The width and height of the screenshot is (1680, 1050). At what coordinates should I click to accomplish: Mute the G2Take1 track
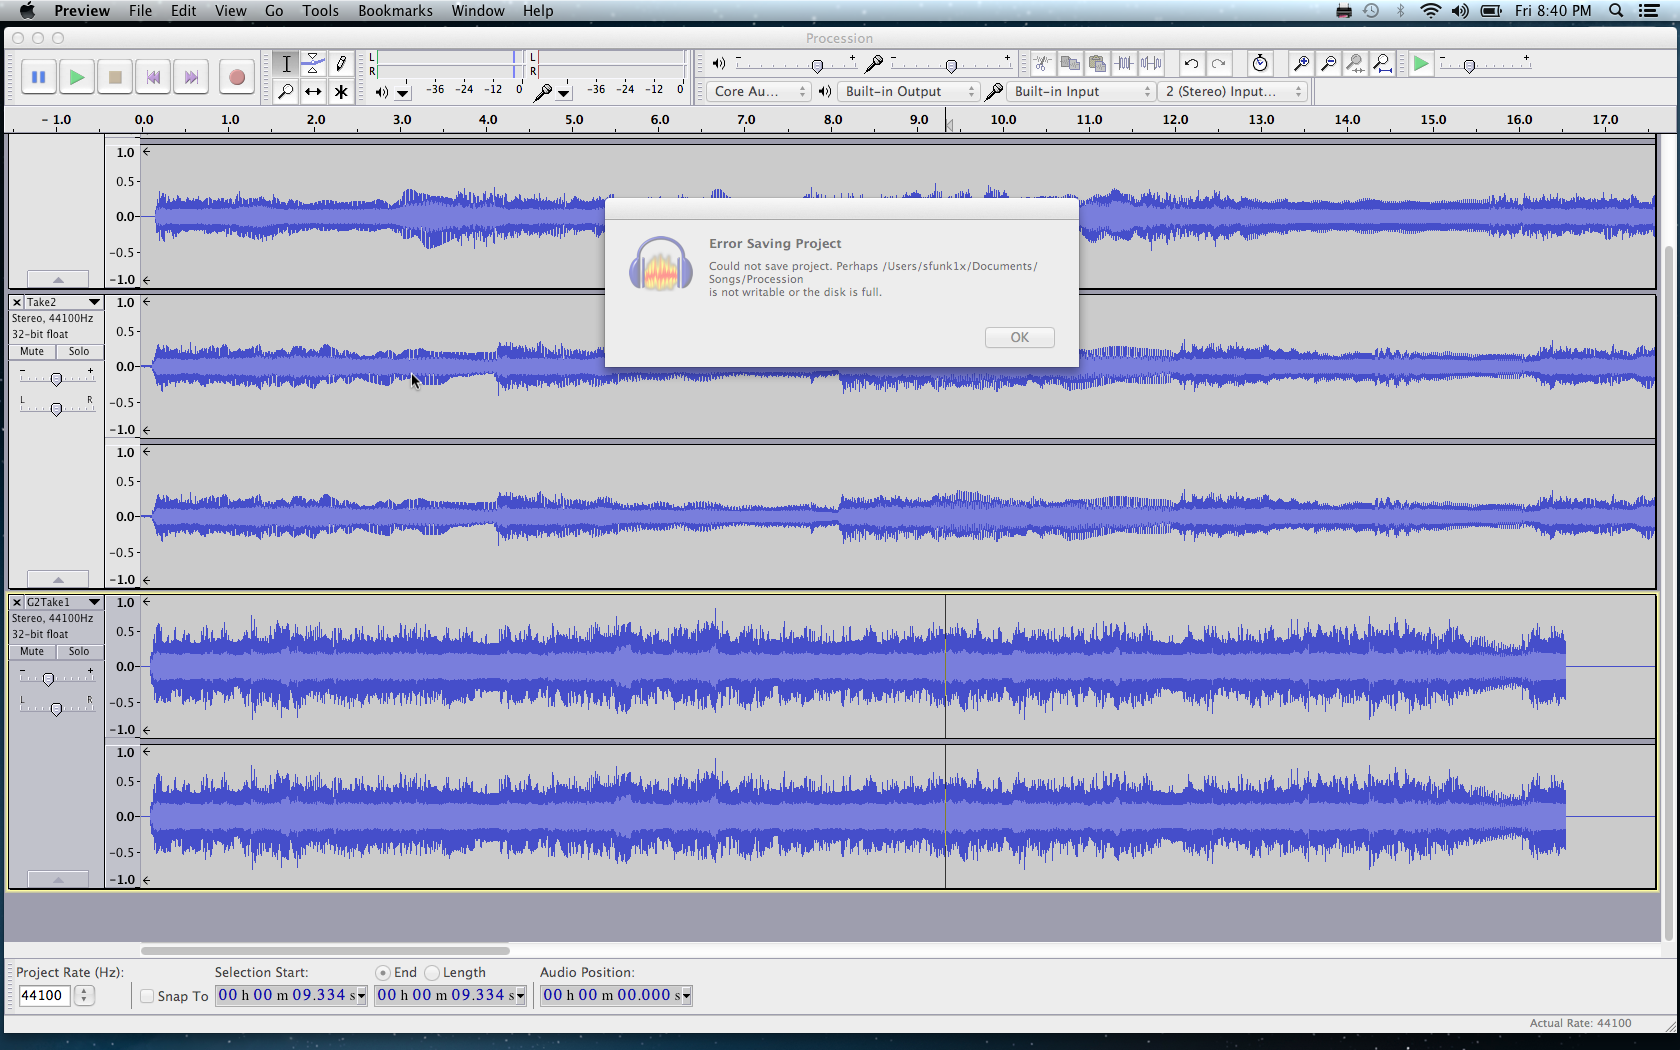tap(32, 652)
